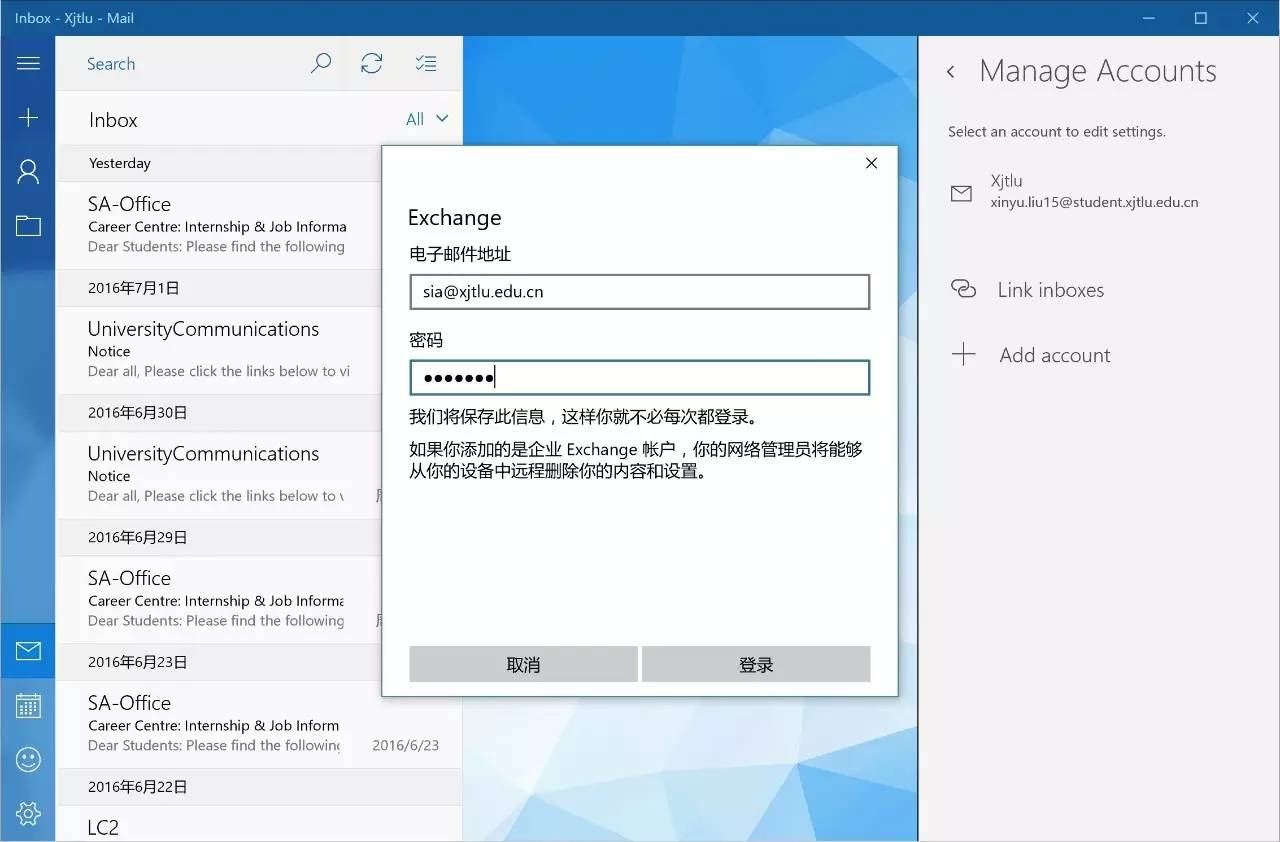
Task: Click the search magnifier icon
Action: pos(320,63)
